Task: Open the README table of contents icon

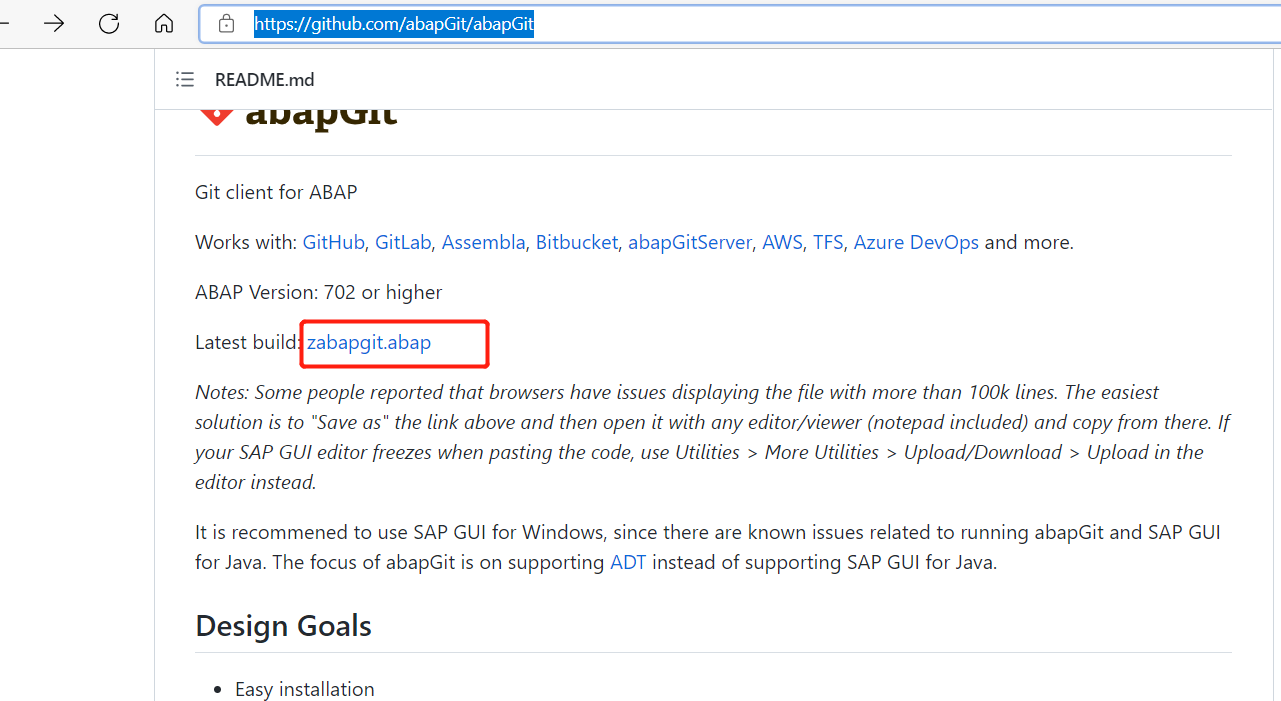Action: coord(185,79)
